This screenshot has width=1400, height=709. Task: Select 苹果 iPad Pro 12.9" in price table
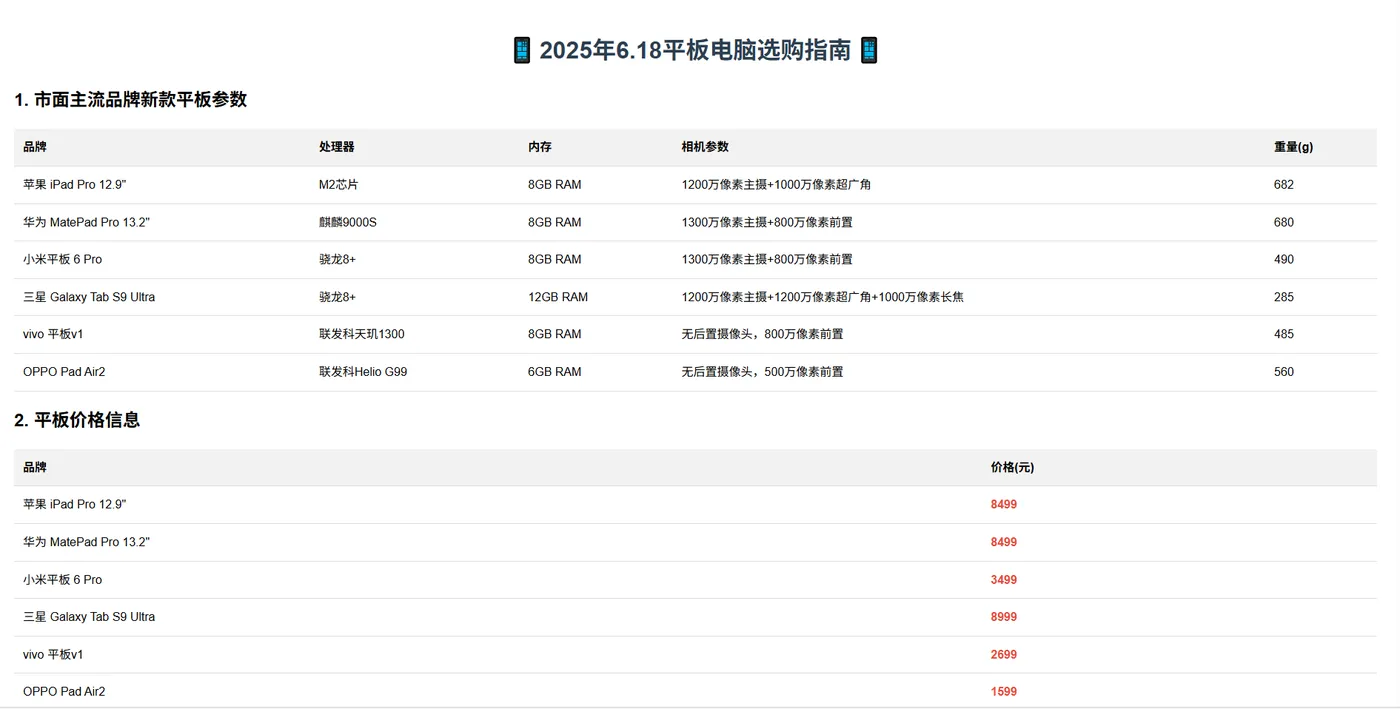coord(75,505)
